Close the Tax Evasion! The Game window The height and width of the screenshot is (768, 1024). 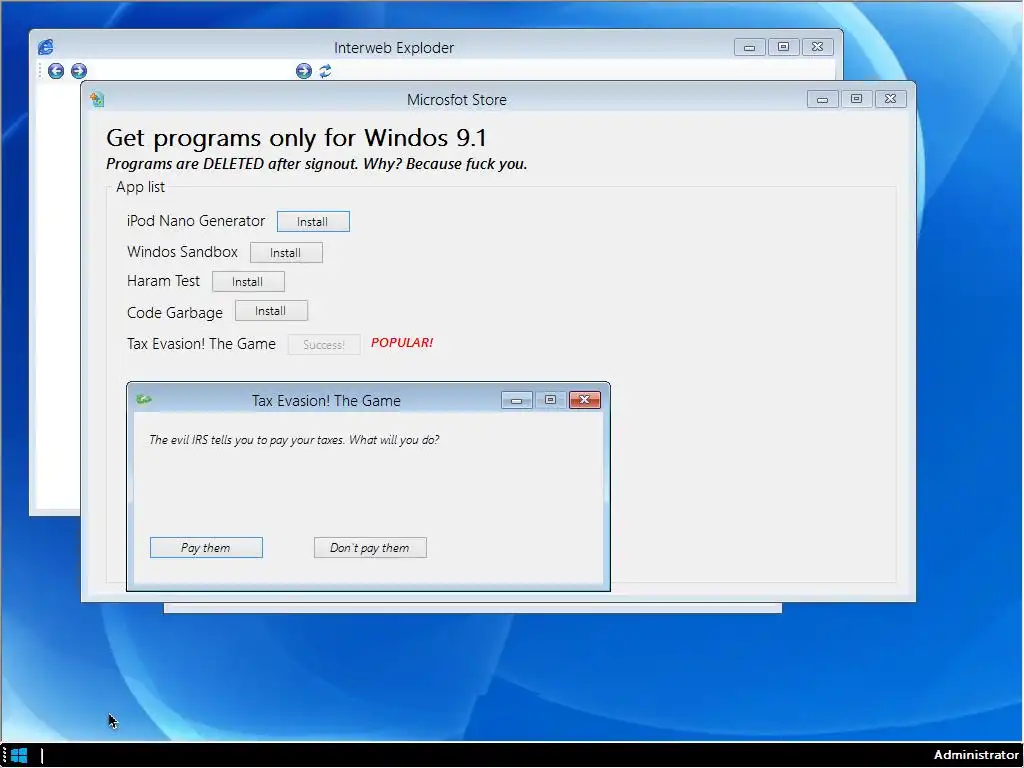[584, 400]
